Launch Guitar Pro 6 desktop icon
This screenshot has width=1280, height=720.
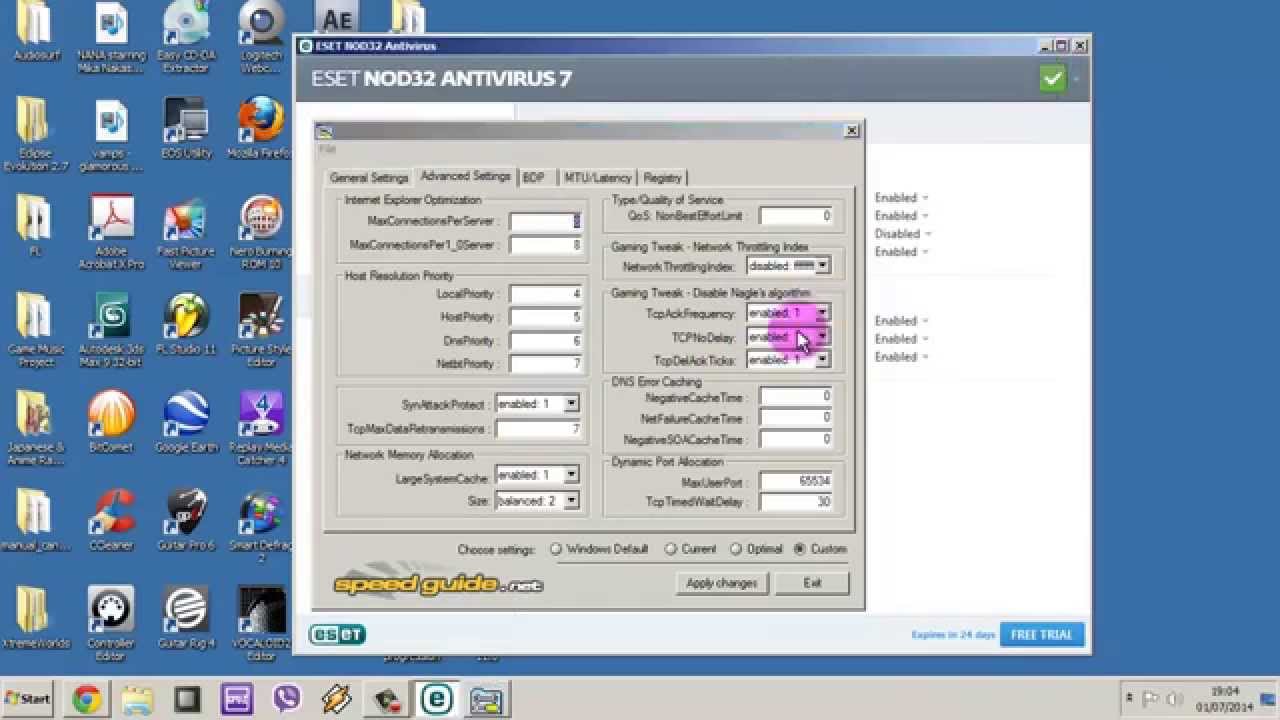click(186, 521)
